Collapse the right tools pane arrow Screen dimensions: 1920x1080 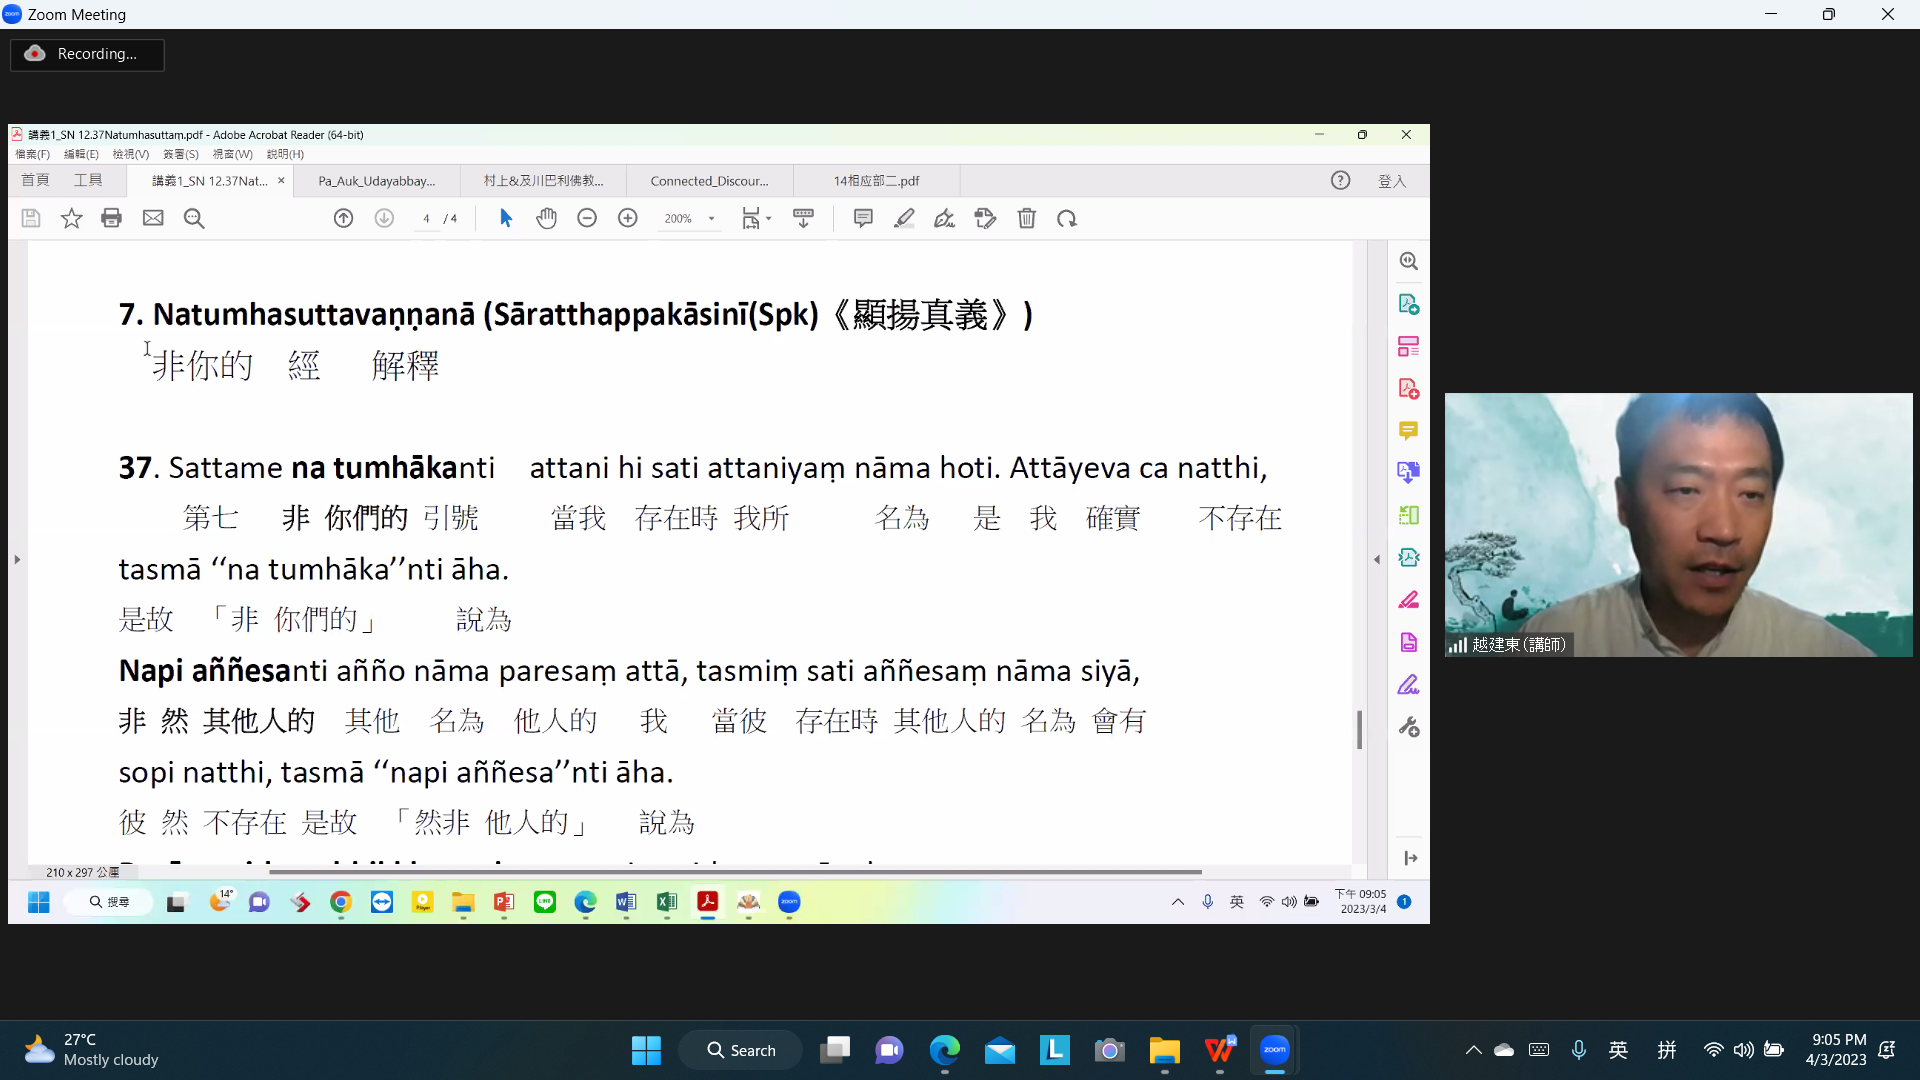click(x=1377, y=559)
